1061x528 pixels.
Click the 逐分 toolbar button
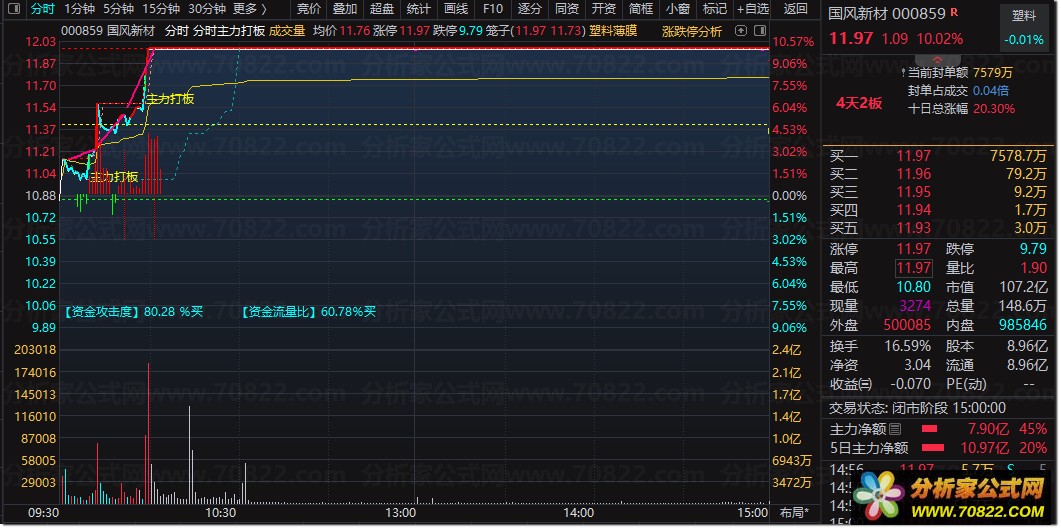530,9
